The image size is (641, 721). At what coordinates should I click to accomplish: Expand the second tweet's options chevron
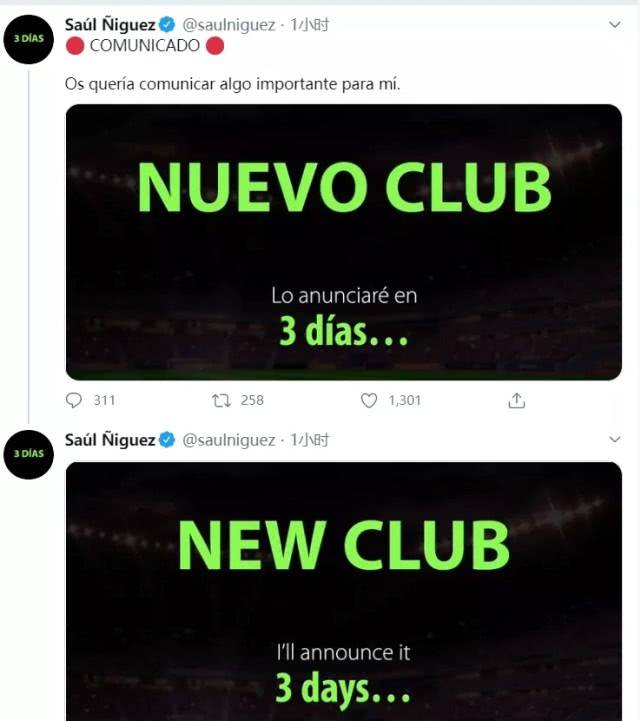click(x=615, y=440)
